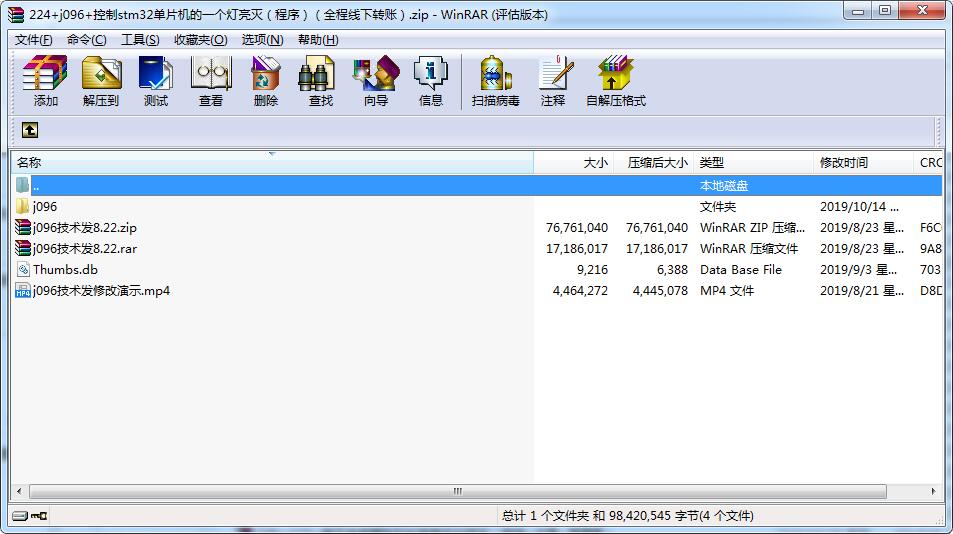The height and width of the screenshot is (534, 953).
Task: Sort by CRC column header
Action: 928,163
